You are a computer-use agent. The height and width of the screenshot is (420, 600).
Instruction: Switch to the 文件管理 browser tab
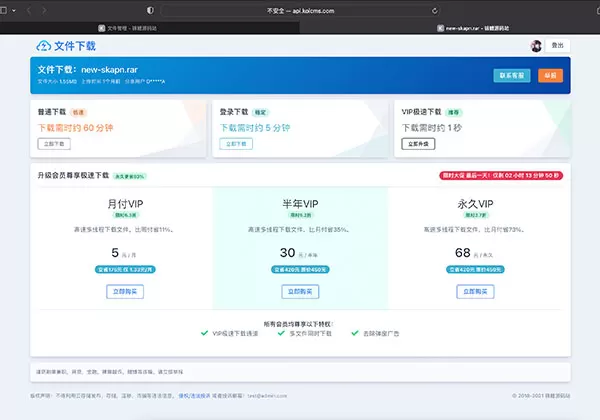tap(150, 28)
